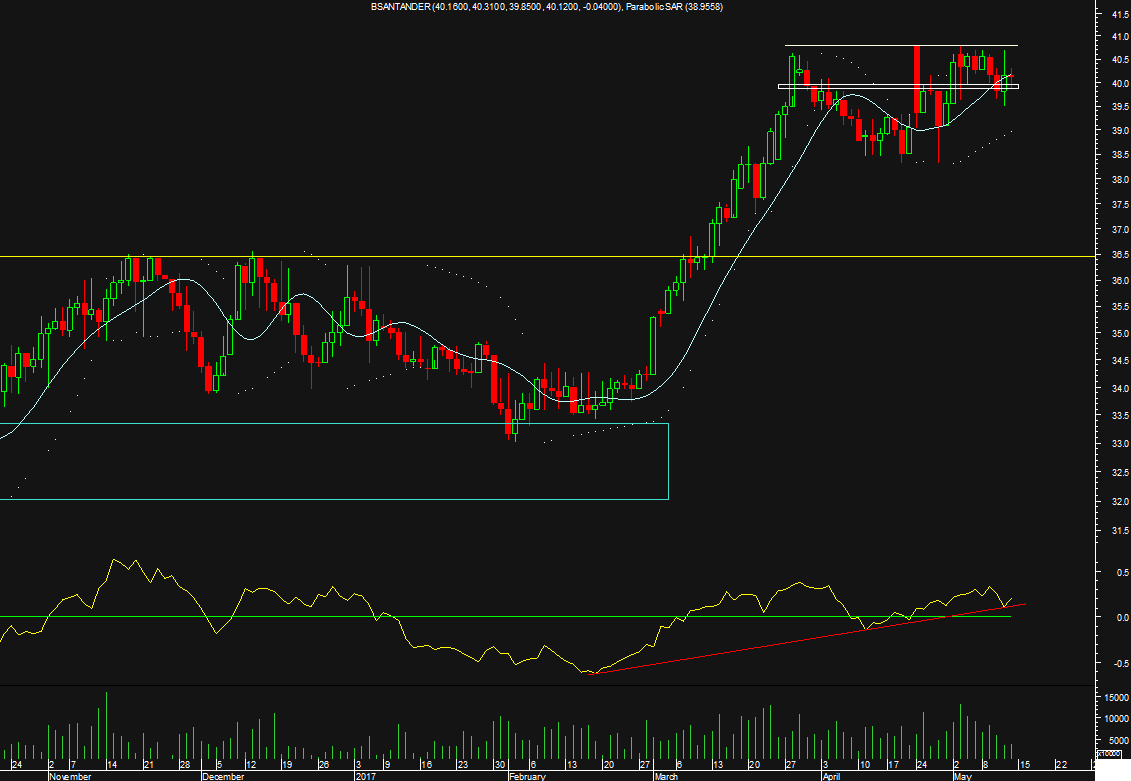1131x781 pixels.
Task: Select the green zero line of the oscillator
Action: coord(505,617)
